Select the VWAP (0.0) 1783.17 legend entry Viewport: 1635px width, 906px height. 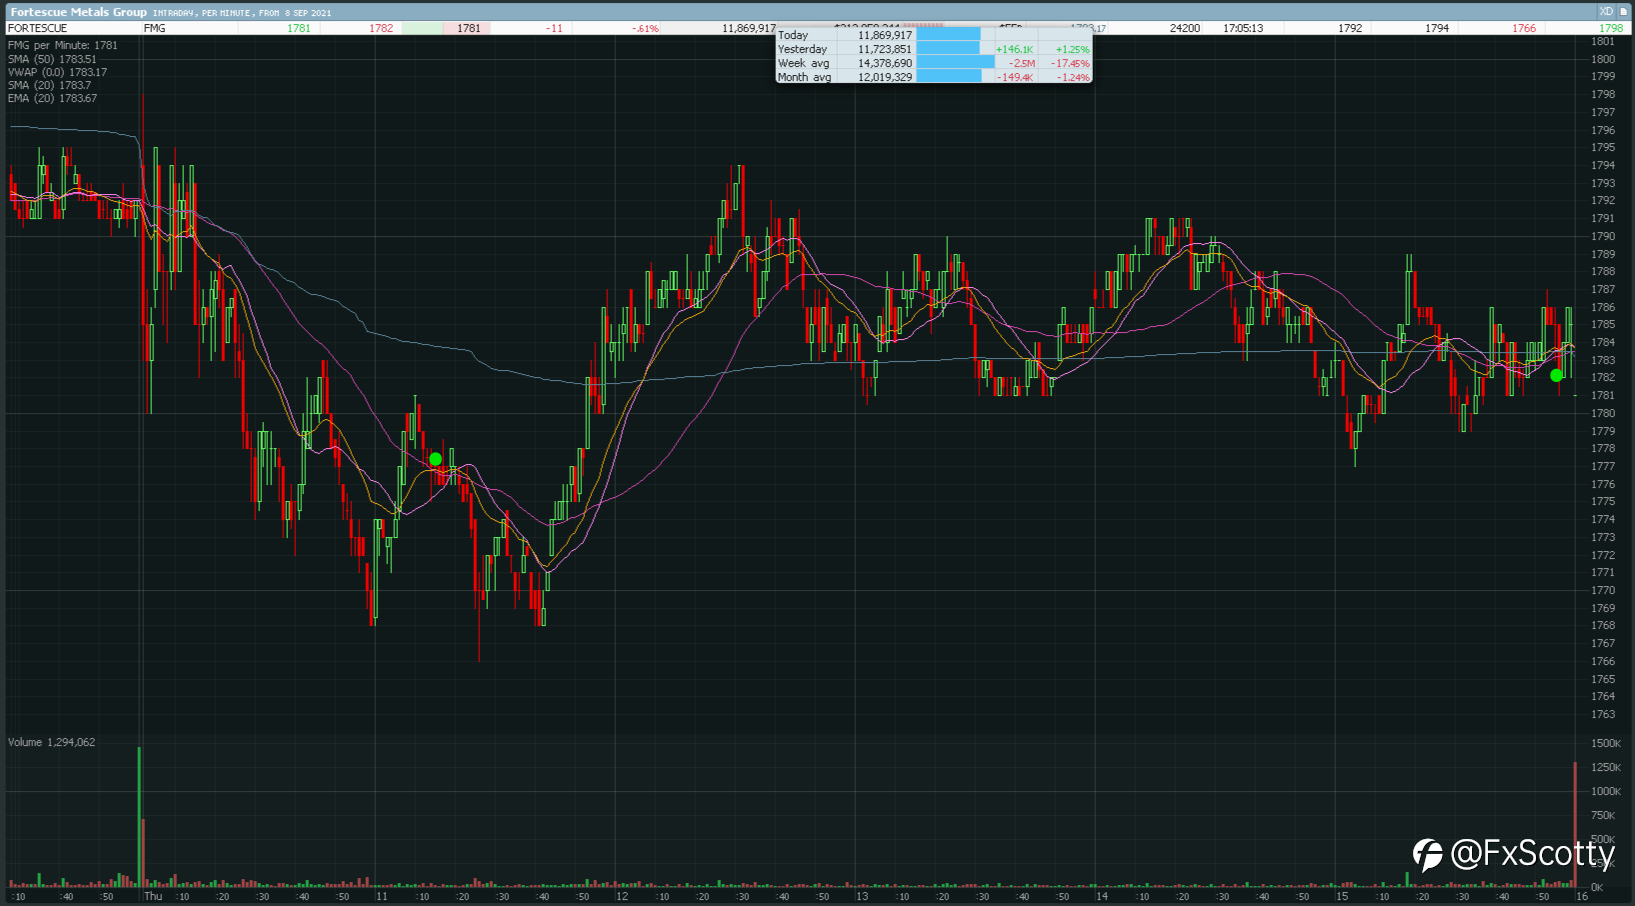point(57,72)
